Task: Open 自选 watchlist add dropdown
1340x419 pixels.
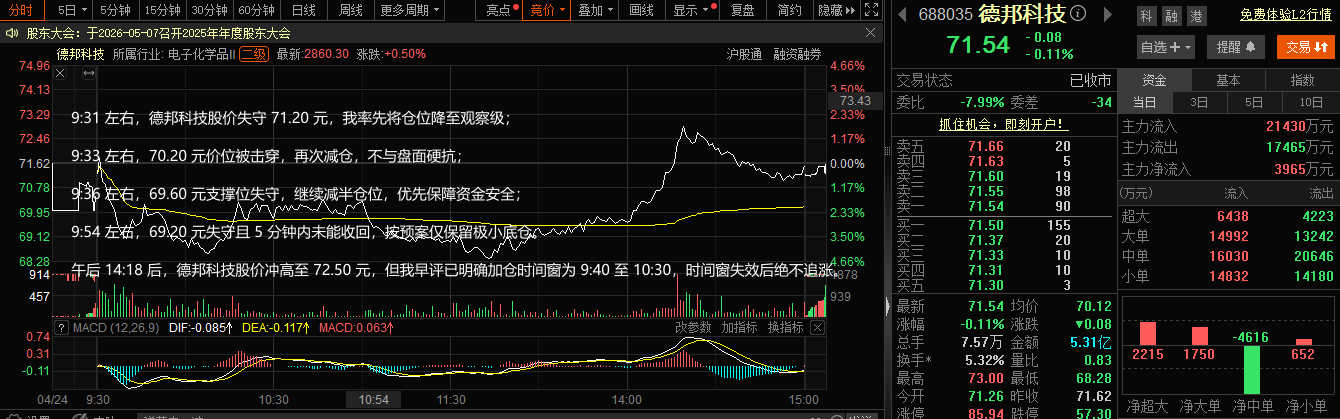Action: tap(1166, 46)
